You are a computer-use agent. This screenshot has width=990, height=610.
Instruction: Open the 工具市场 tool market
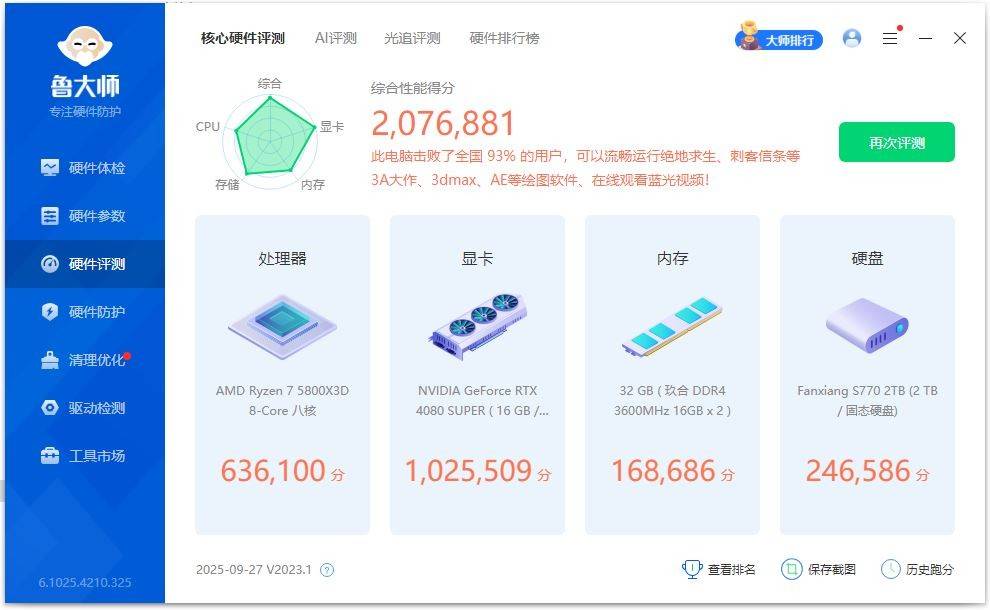(x=85, y=456)
